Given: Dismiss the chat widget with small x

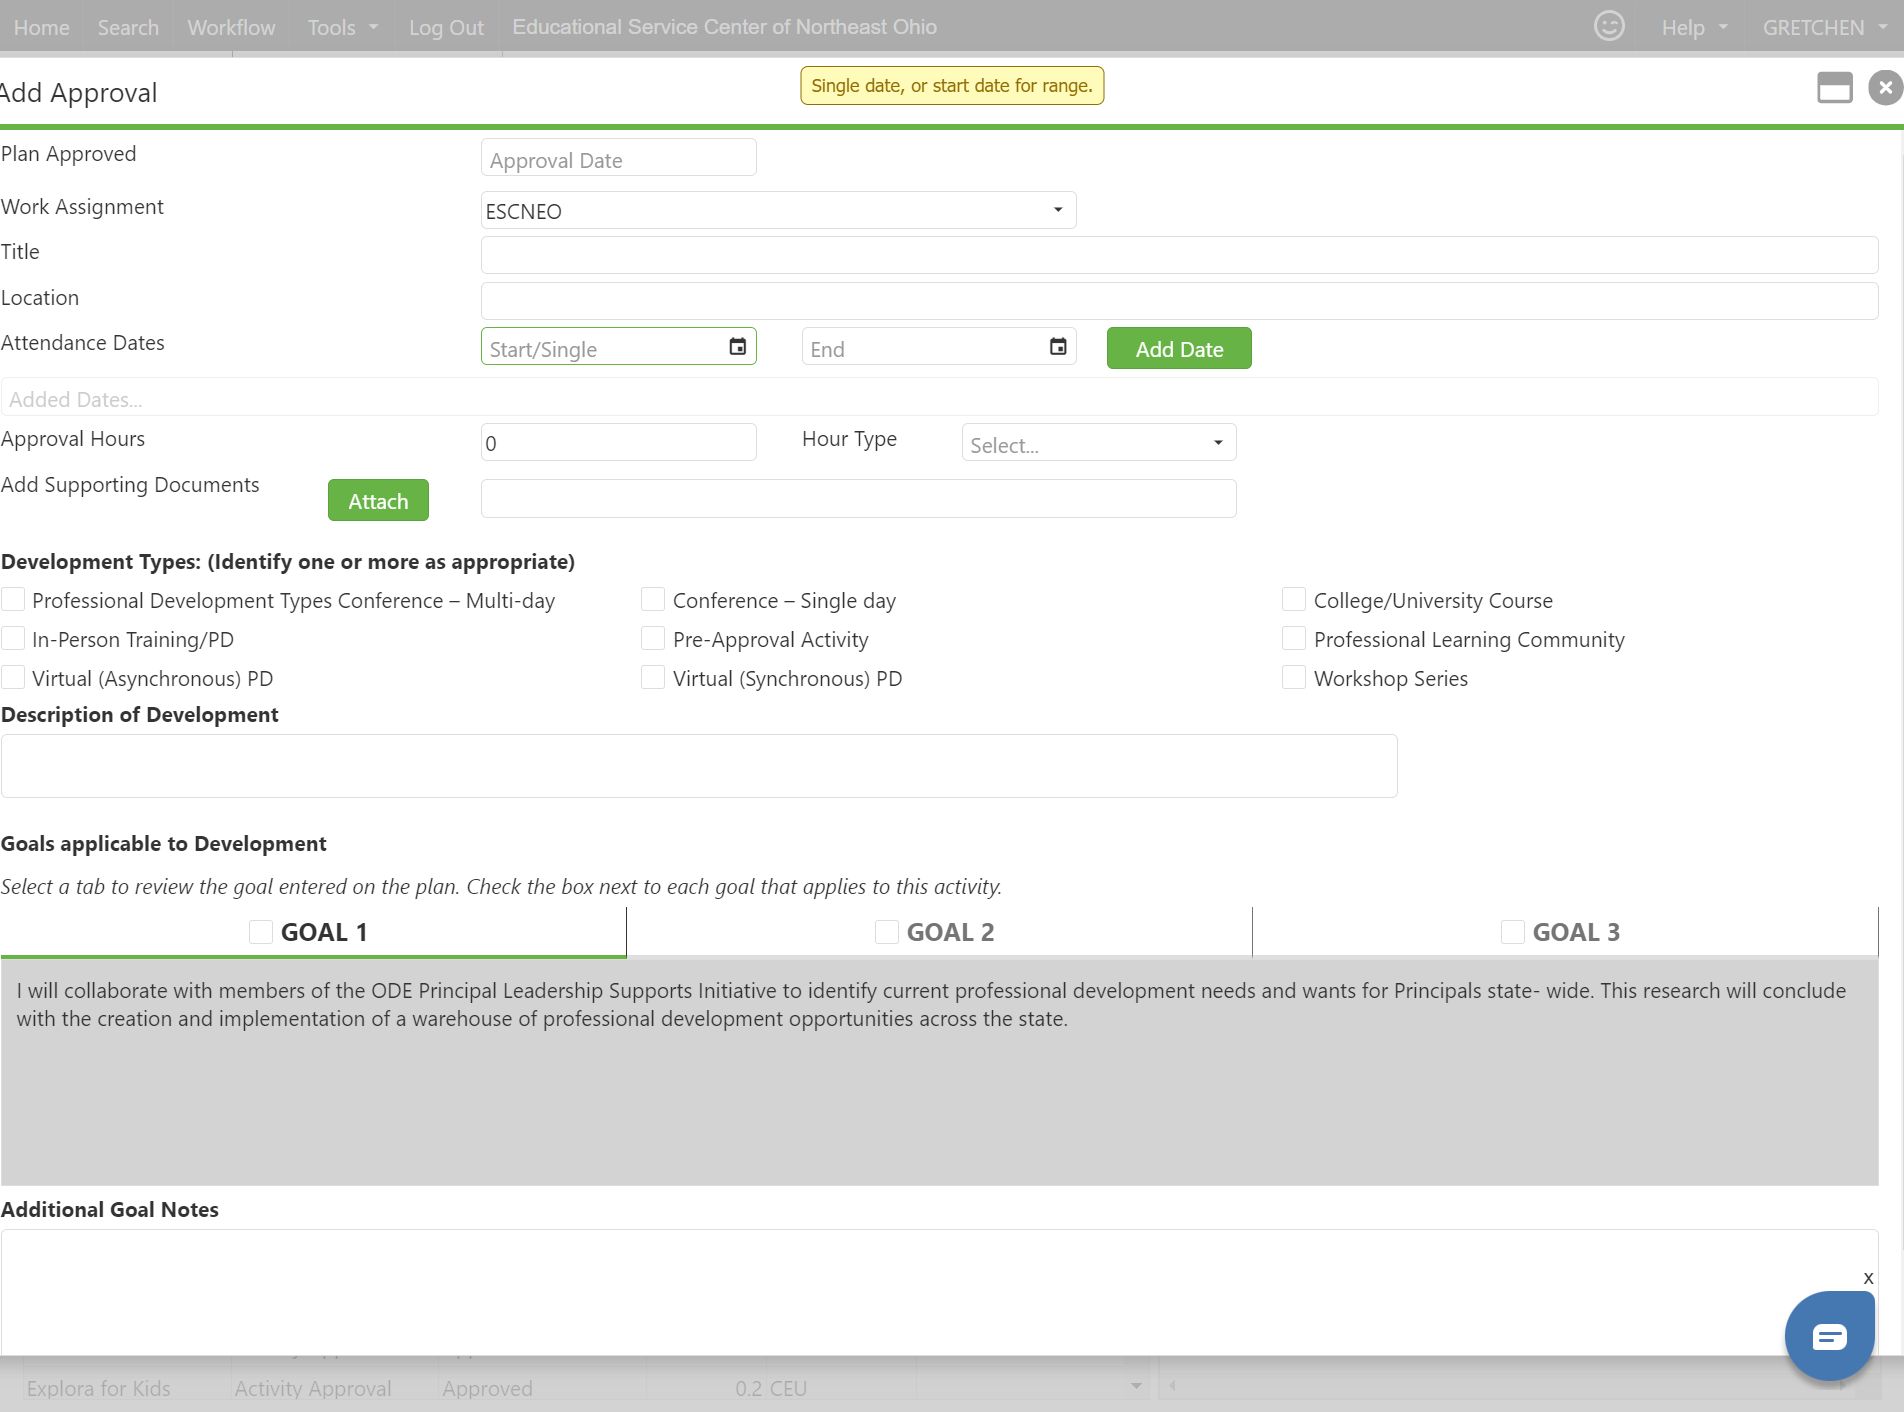Looking at the screenshot, I should click(x=1868, y=1278).
